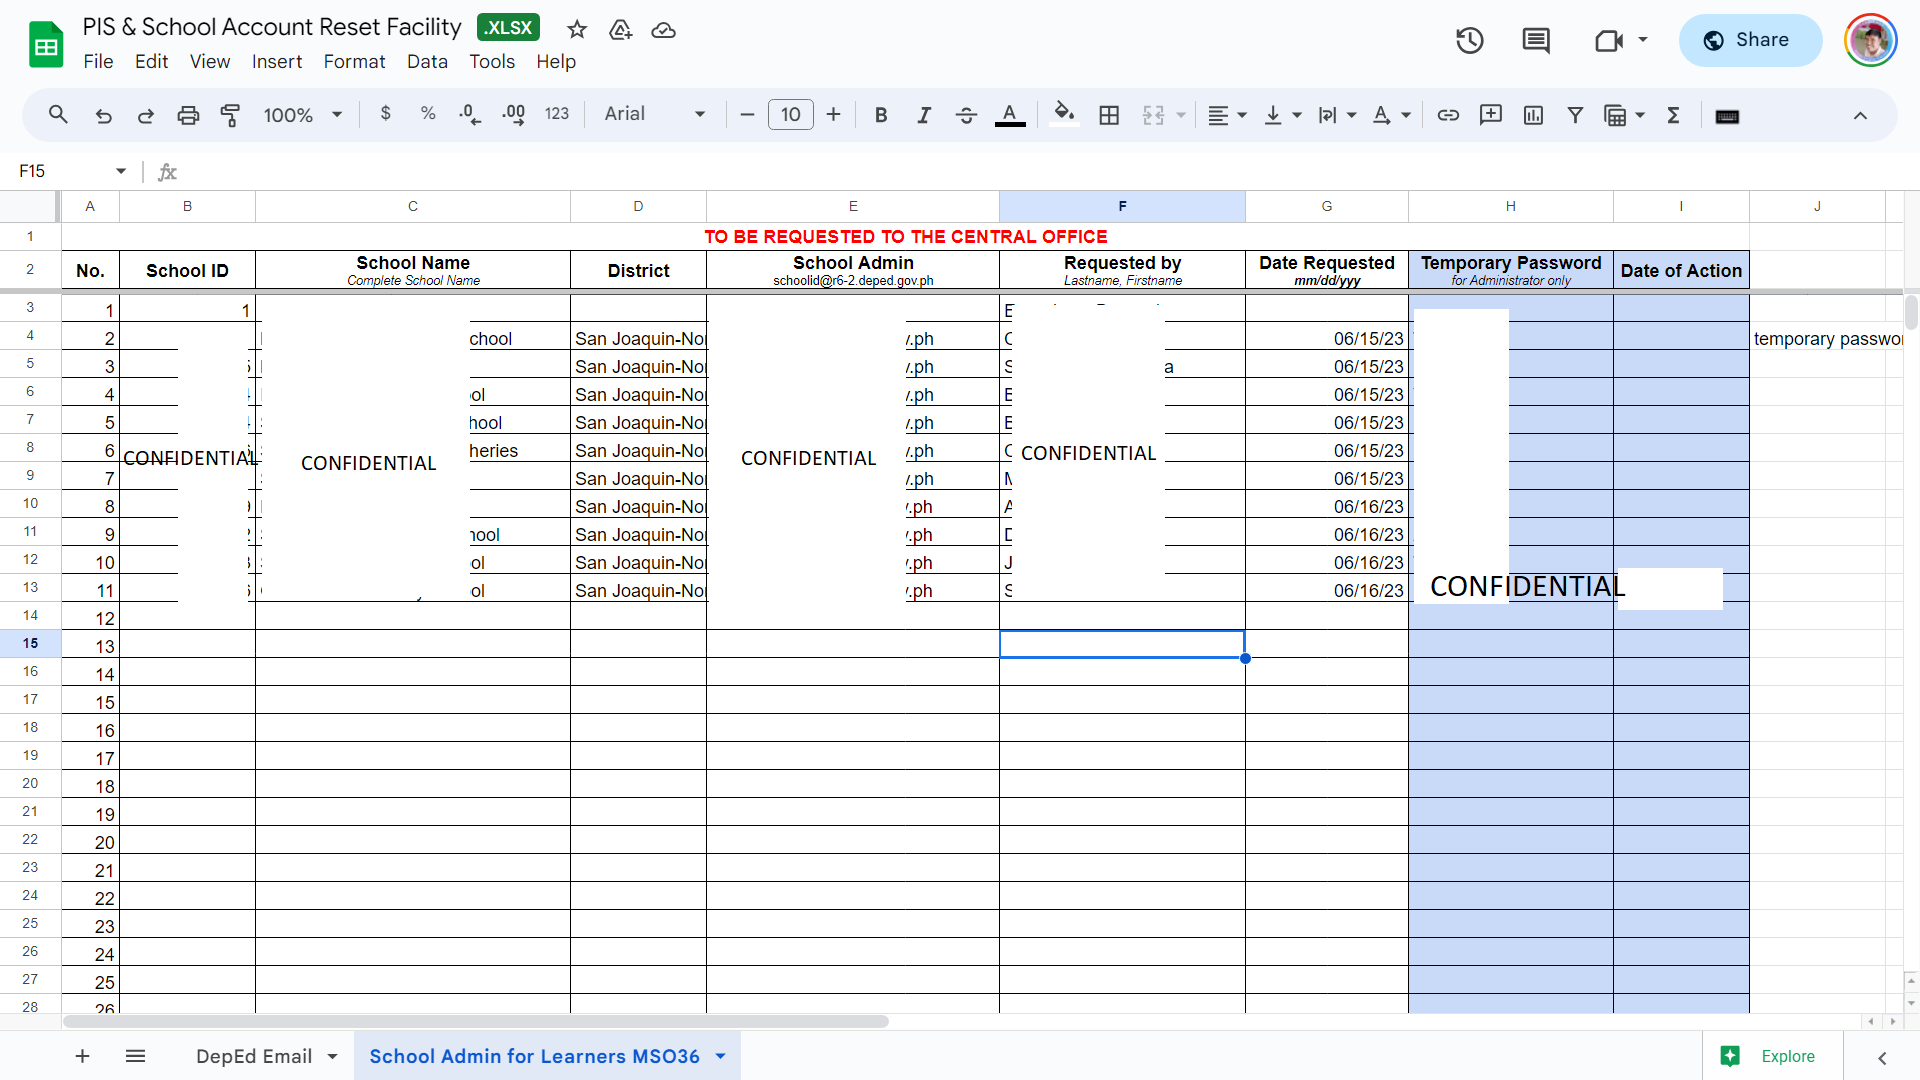Insert a comment from toolbar

1491,115
